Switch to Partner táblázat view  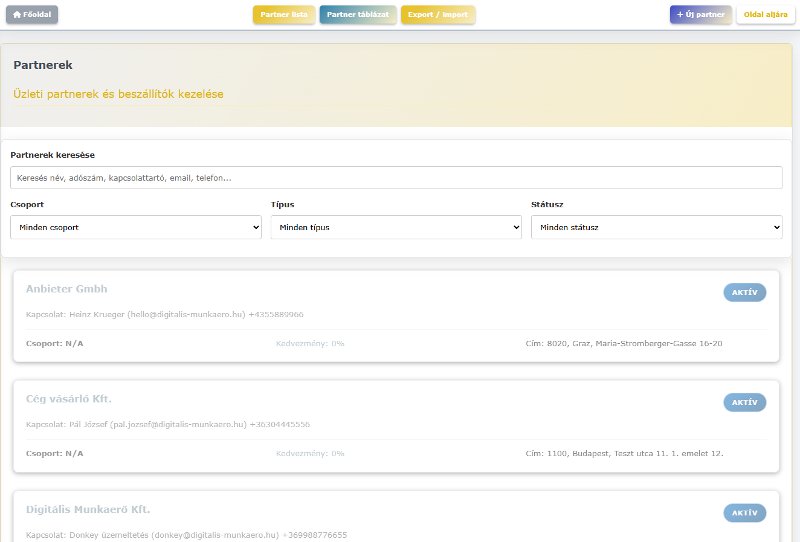click(x=357, y=15)
